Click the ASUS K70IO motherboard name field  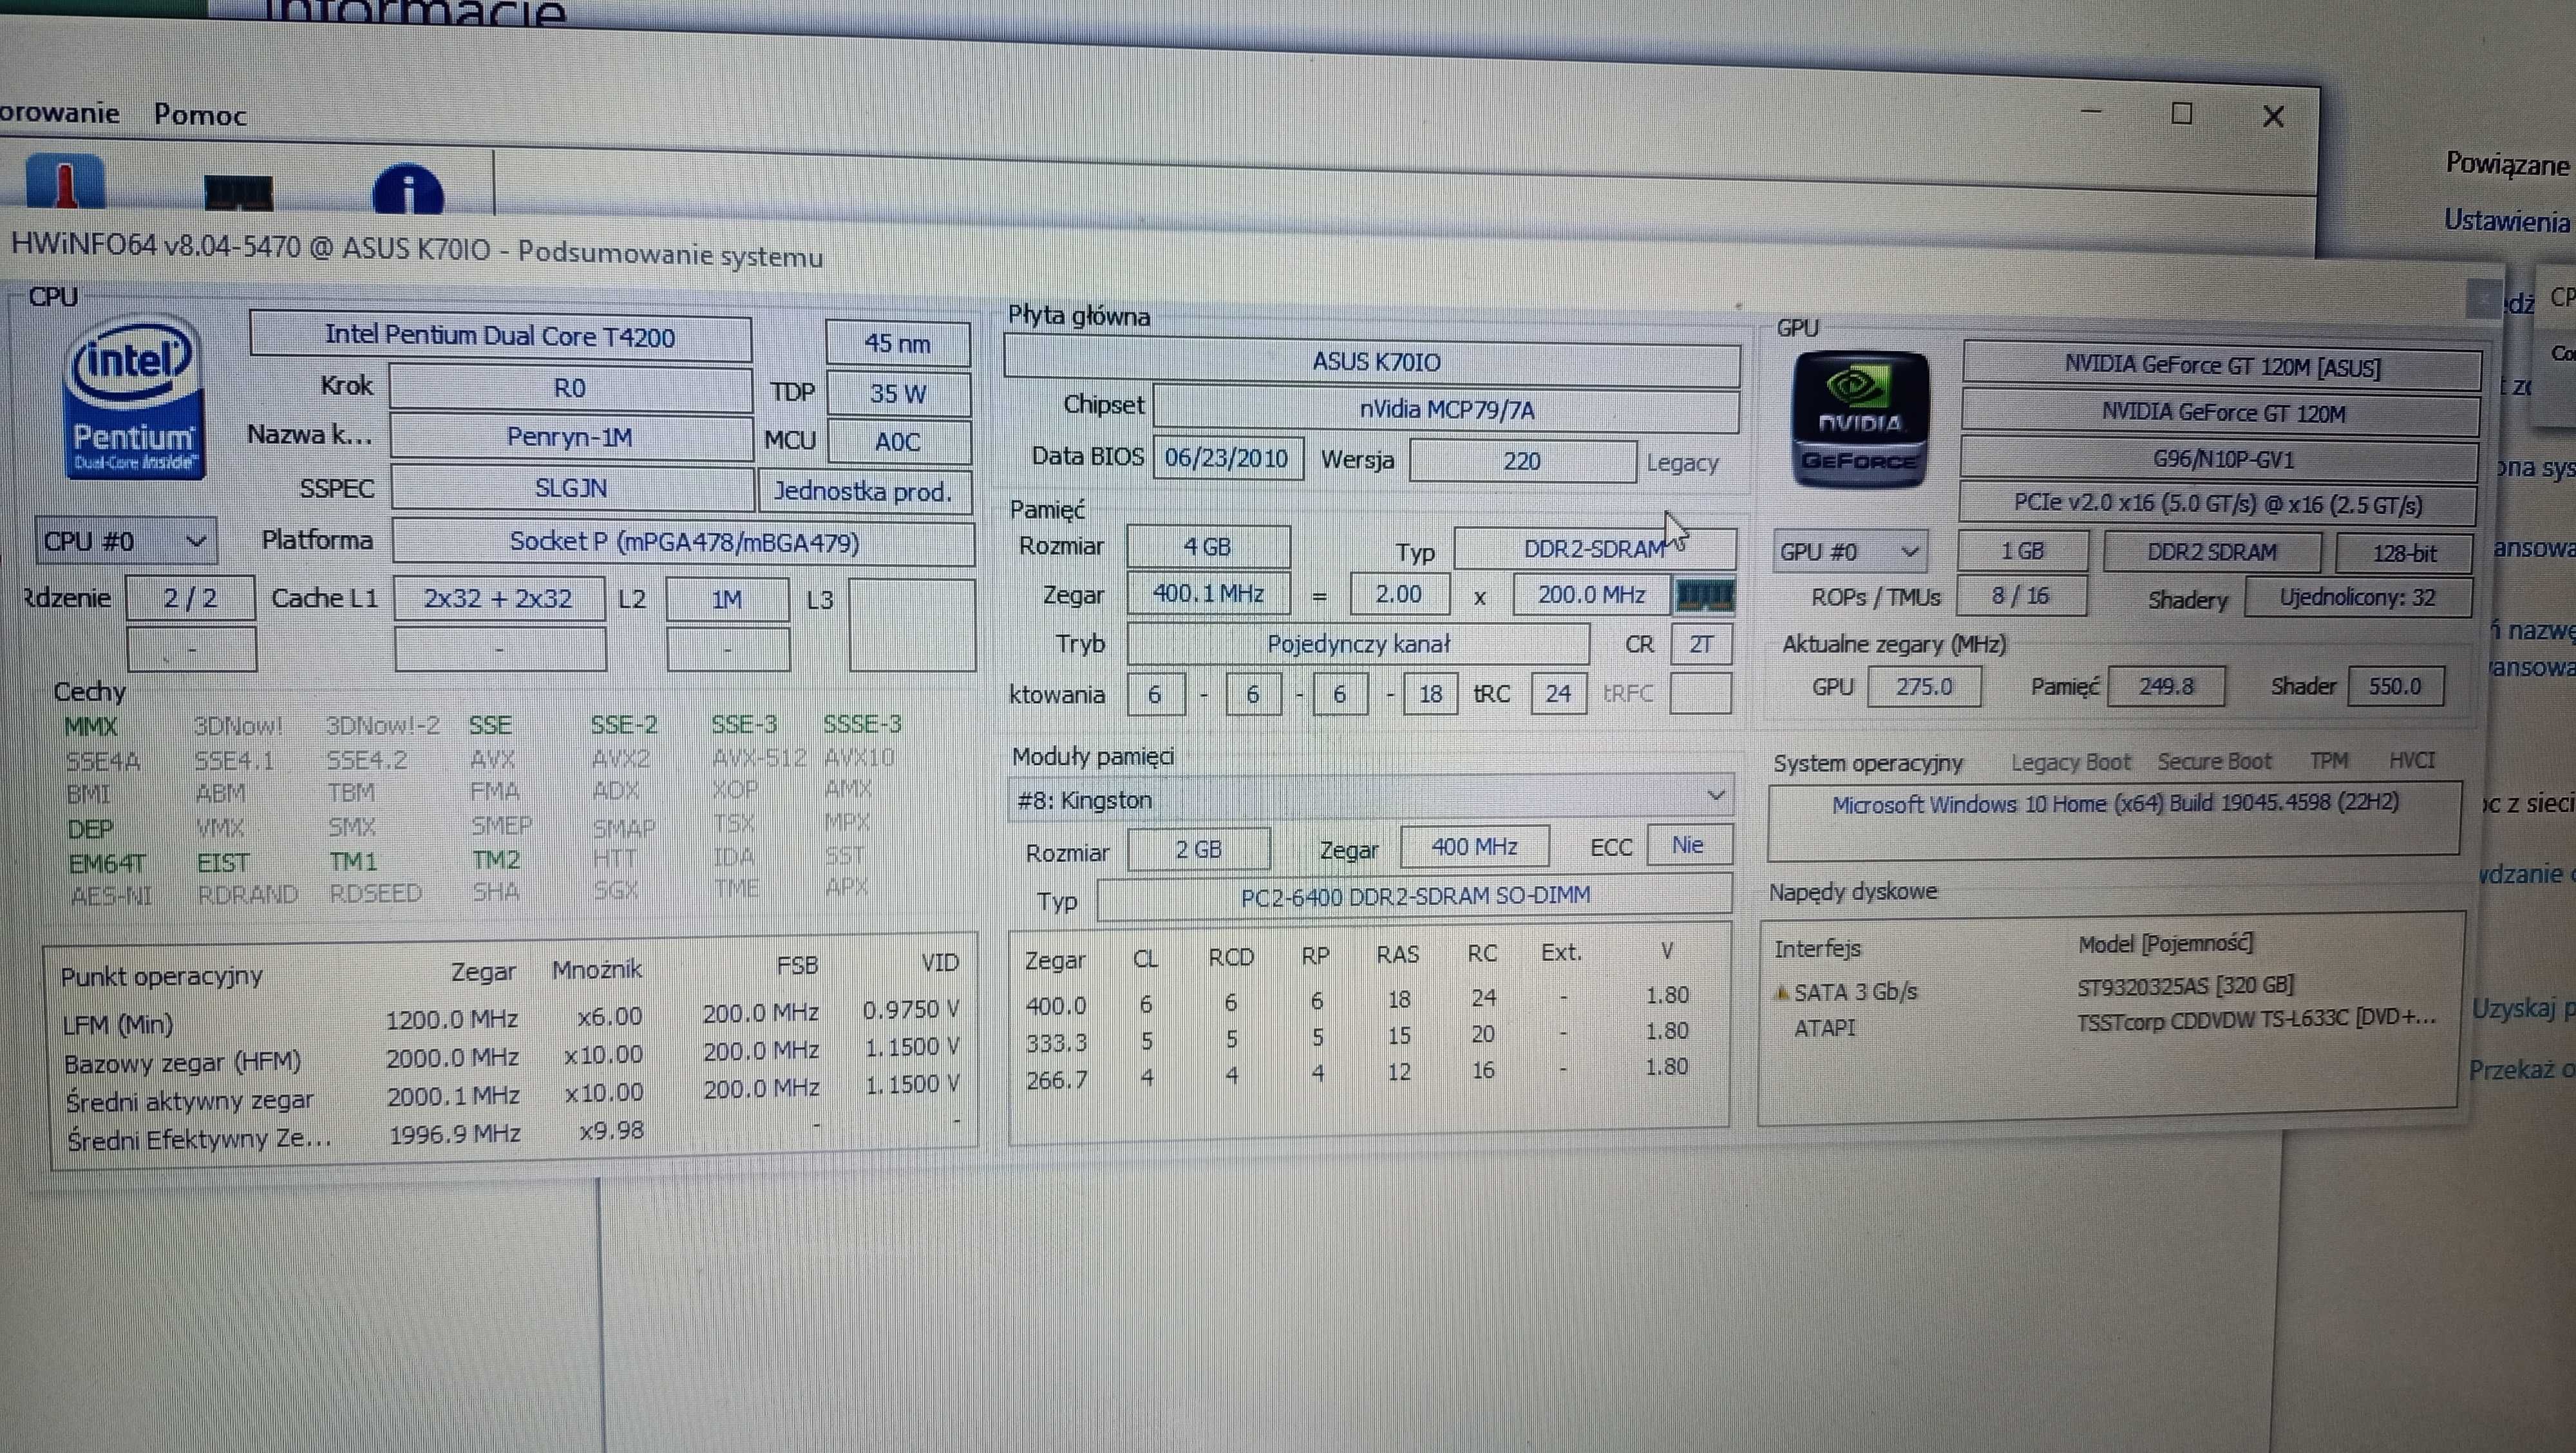(x=1372, y=362)
